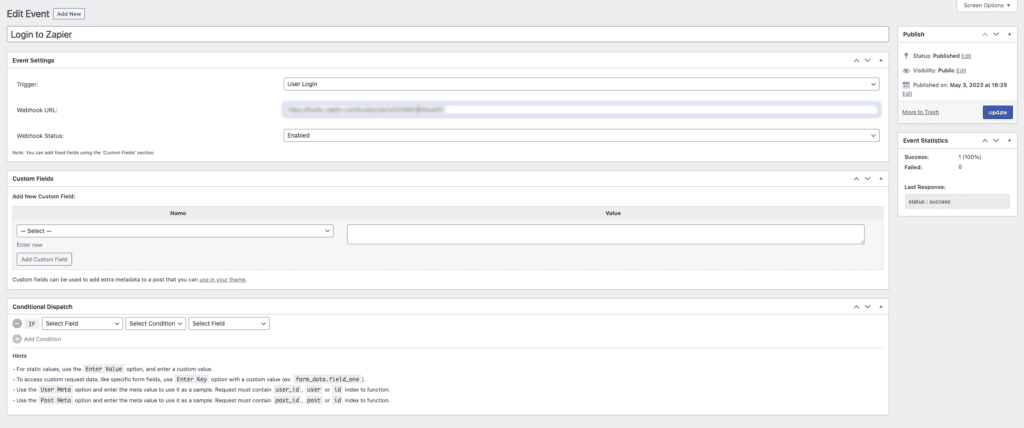
Task: Click the Success 1 (100%) value
Action: pyautogui.click(x=970, y=157)
